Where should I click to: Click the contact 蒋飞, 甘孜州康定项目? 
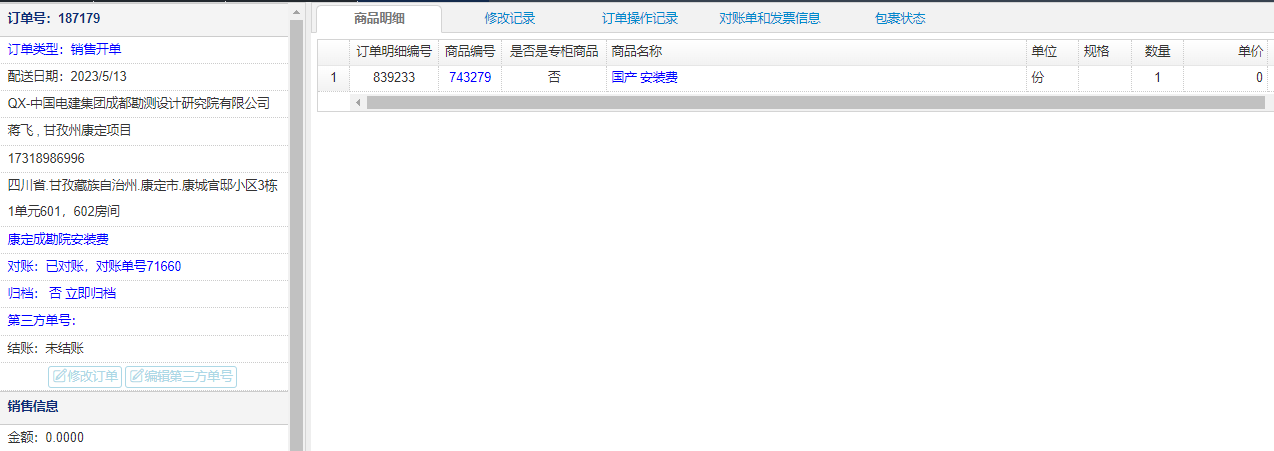tap(70, 130)
